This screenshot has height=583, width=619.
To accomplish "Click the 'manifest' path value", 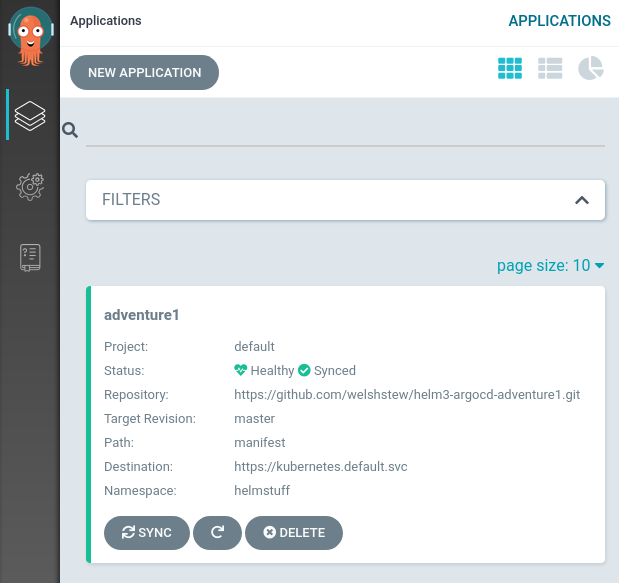I will pos(260,442).
